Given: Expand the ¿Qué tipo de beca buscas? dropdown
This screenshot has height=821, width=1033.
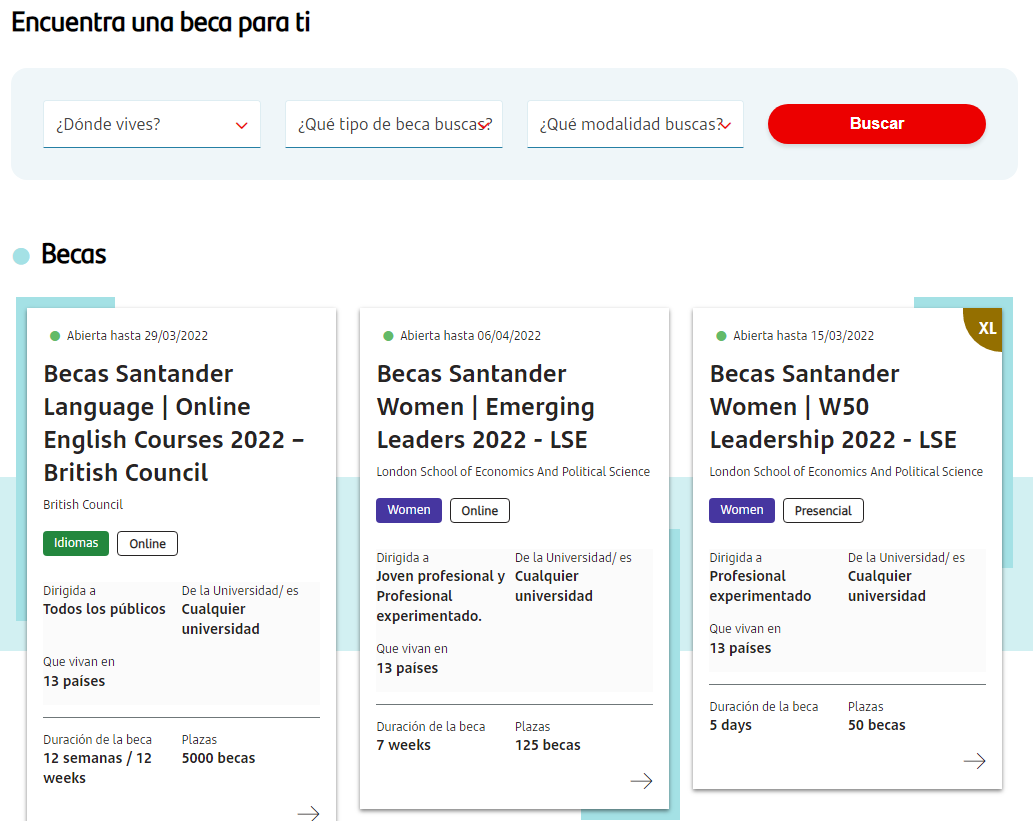Looking at the screenshot, I should click(394, 124).
